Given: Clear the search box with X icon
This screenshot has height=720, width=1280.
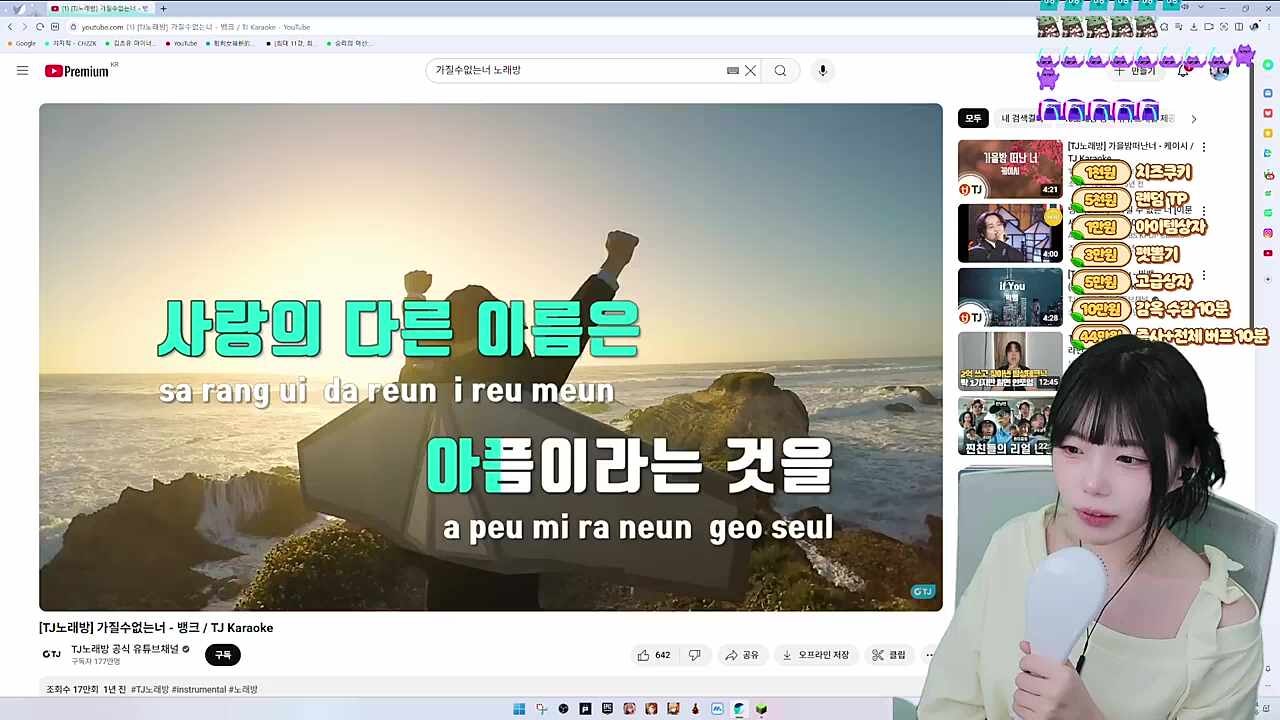Looking at the screenshot, I should pos(750,70).
